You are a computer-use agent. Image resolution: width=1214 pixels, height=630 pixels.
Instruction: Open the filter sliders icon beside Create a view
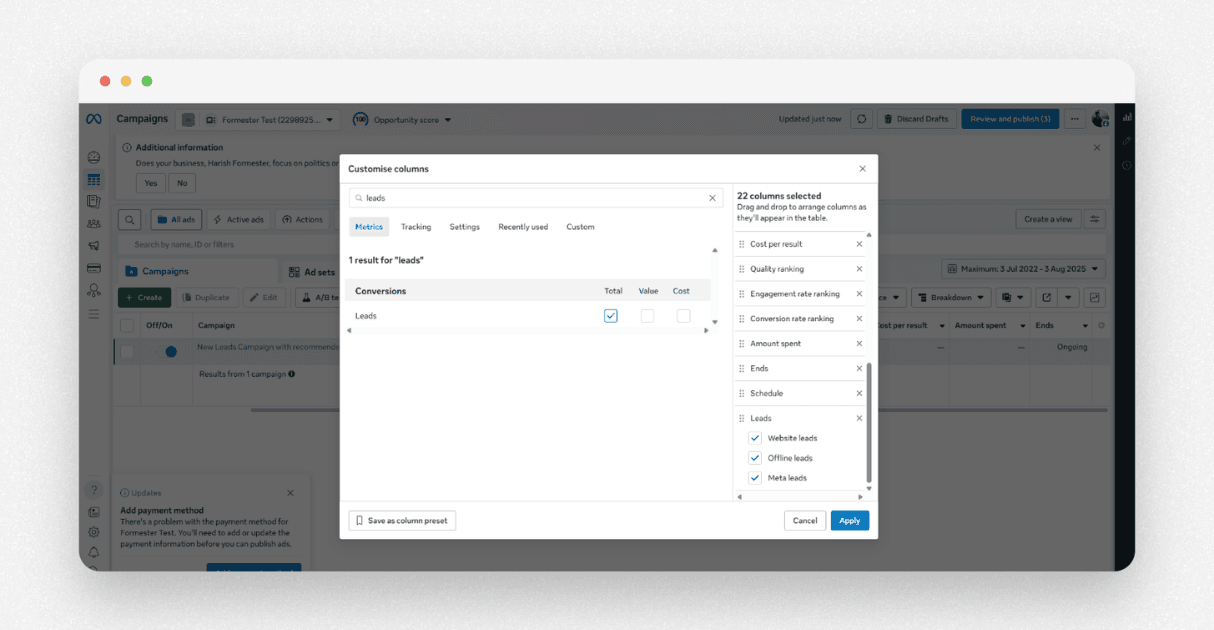[x=1095, y=219]
